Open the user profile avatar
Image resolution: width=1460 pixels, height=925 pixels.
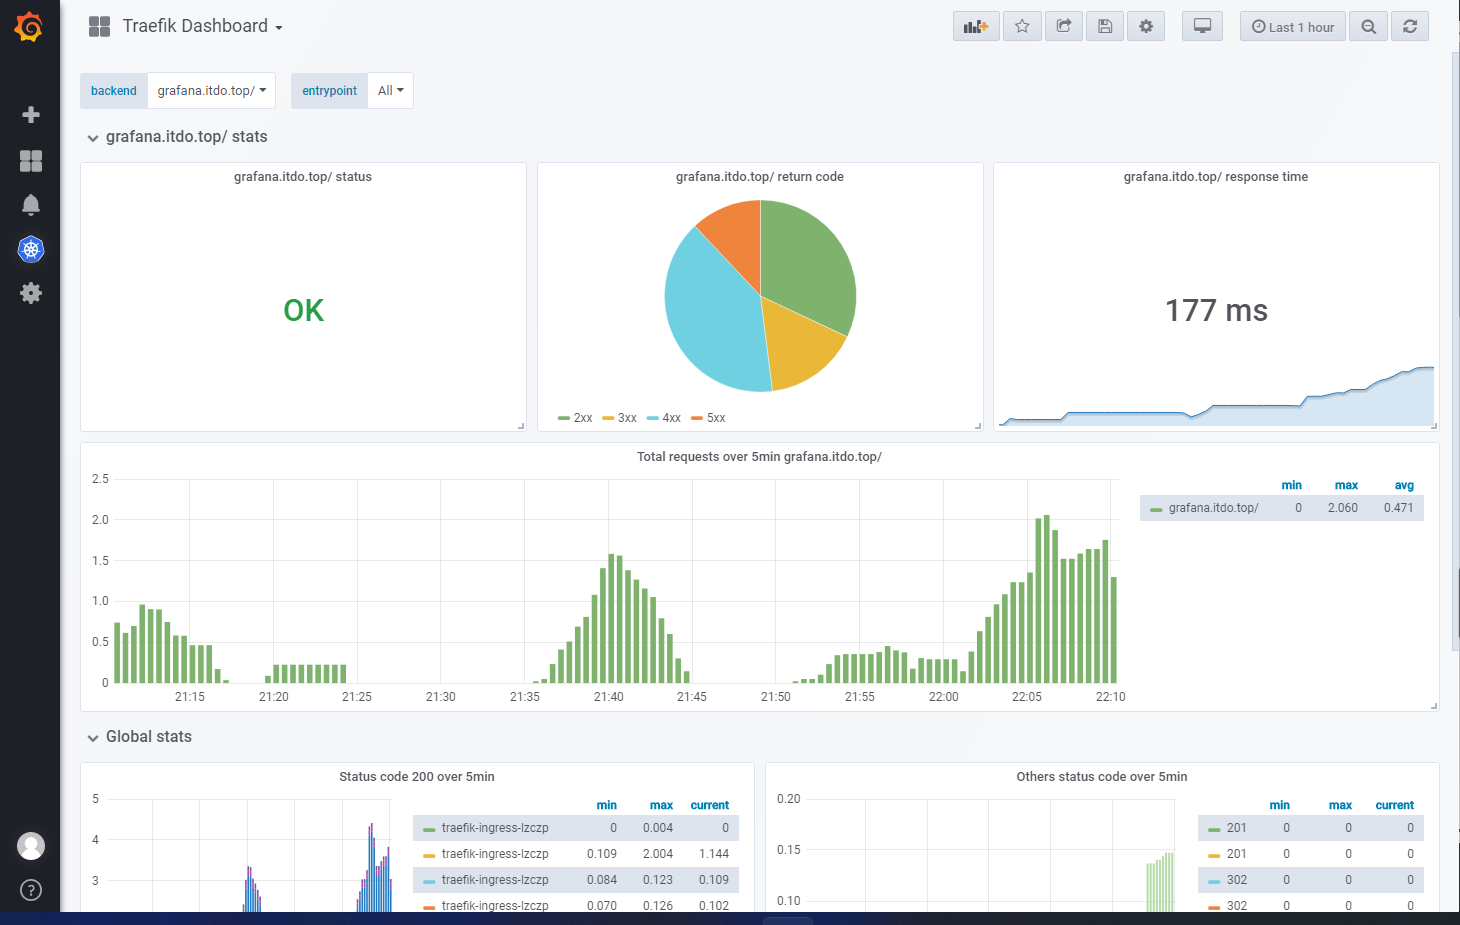(31, 846)
